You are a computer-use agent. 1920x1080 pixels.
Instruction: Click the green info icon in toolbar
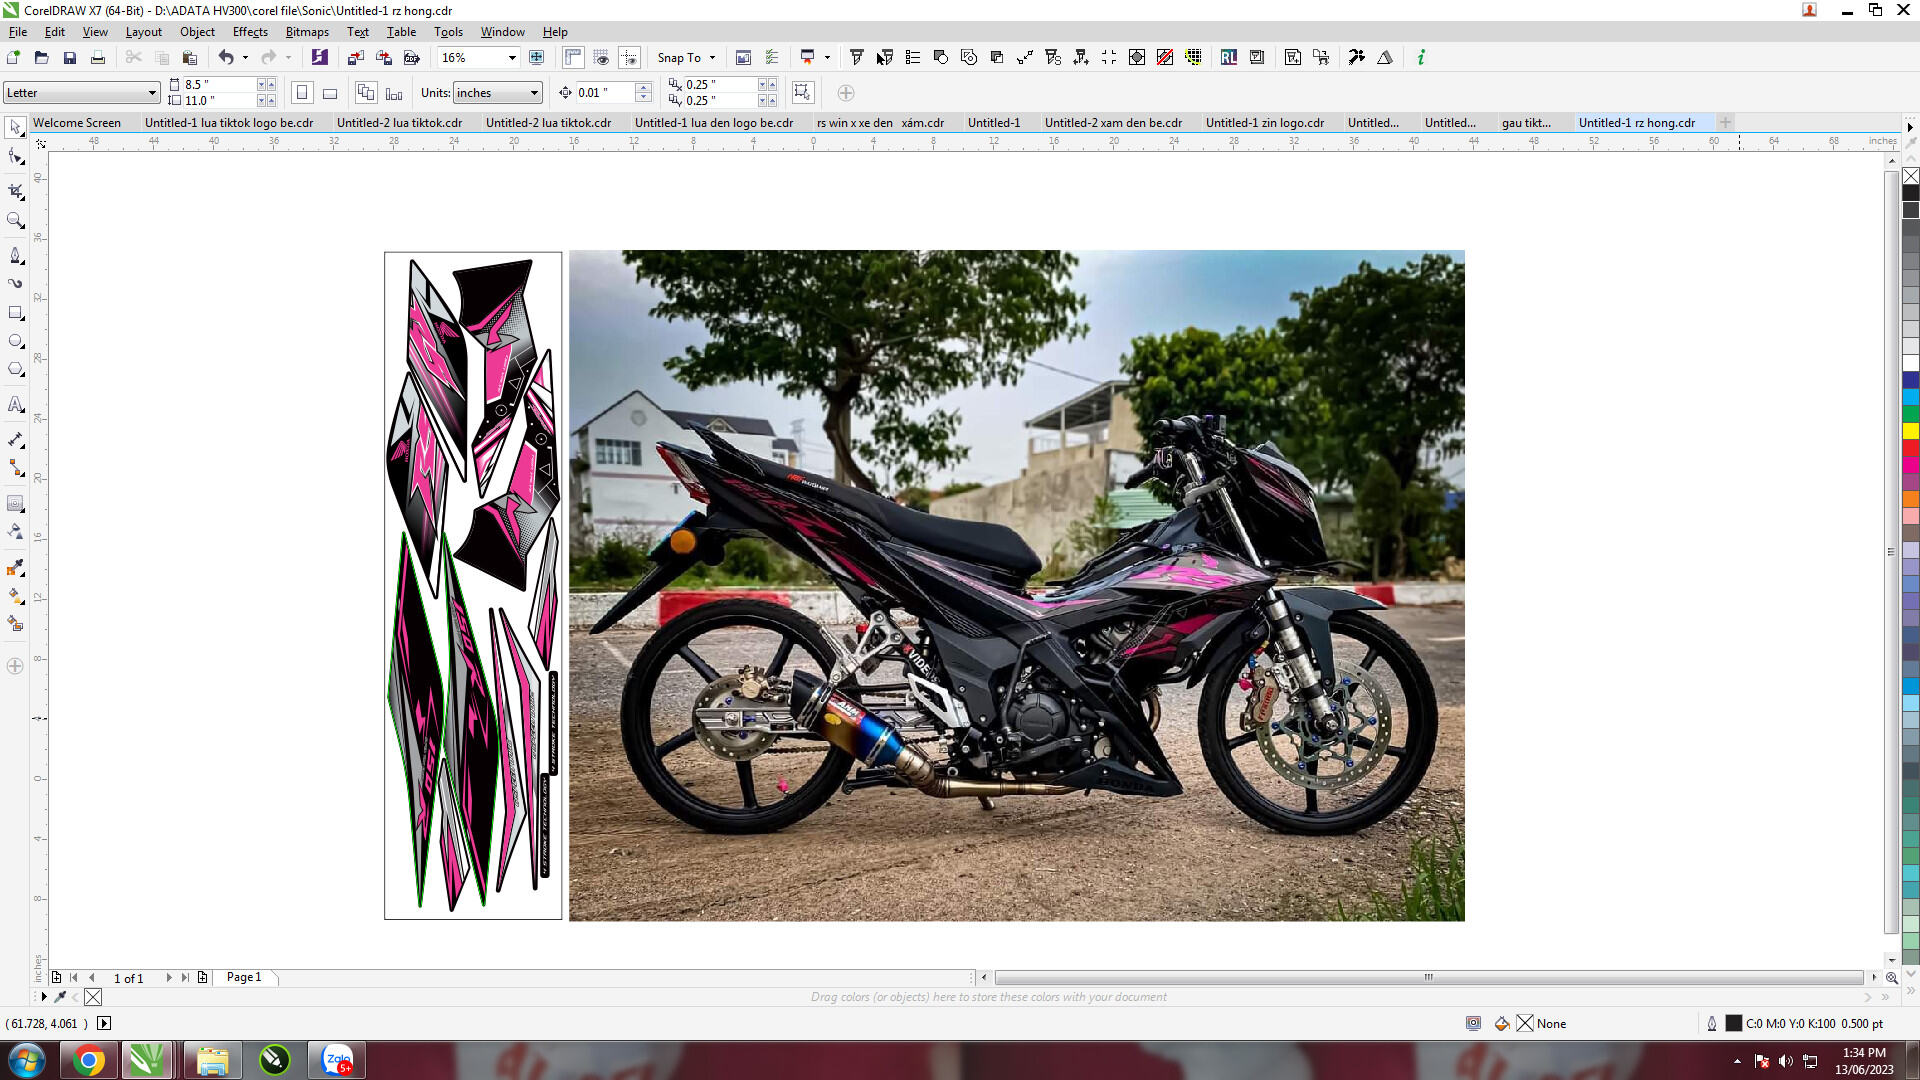click(x=1421, y=58)
